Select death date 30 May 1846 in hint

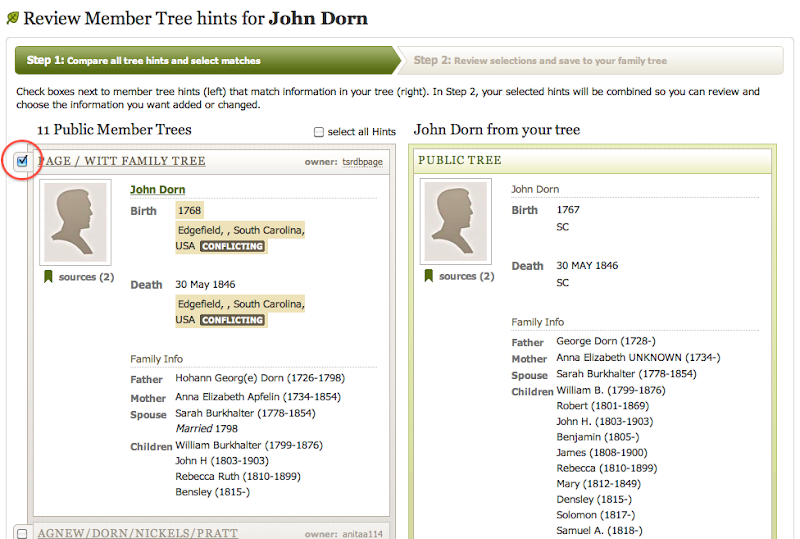click(205, 284)
